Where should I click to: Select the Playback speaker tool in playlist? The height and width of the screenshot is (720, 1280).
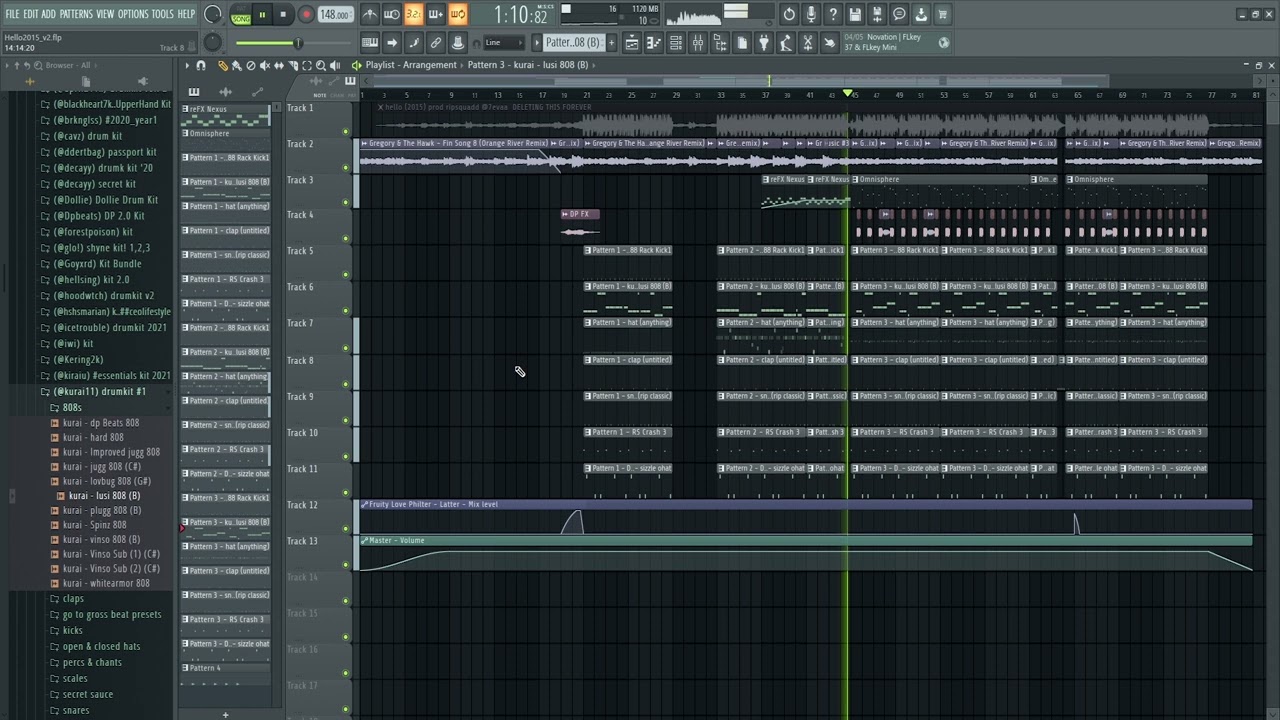[x=334, y=65]
